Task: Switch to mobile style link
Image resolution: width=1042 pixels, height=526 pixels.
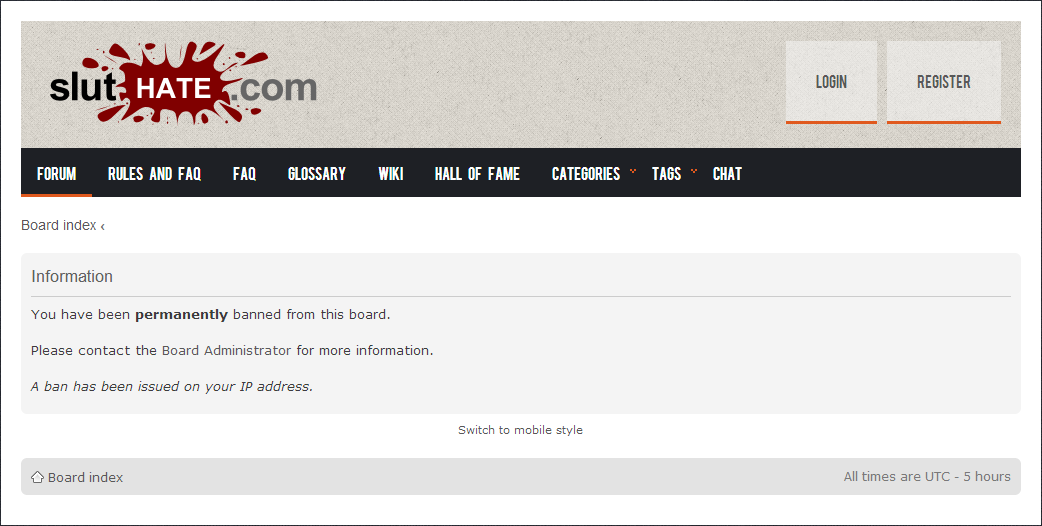Action: click(520, 430)
